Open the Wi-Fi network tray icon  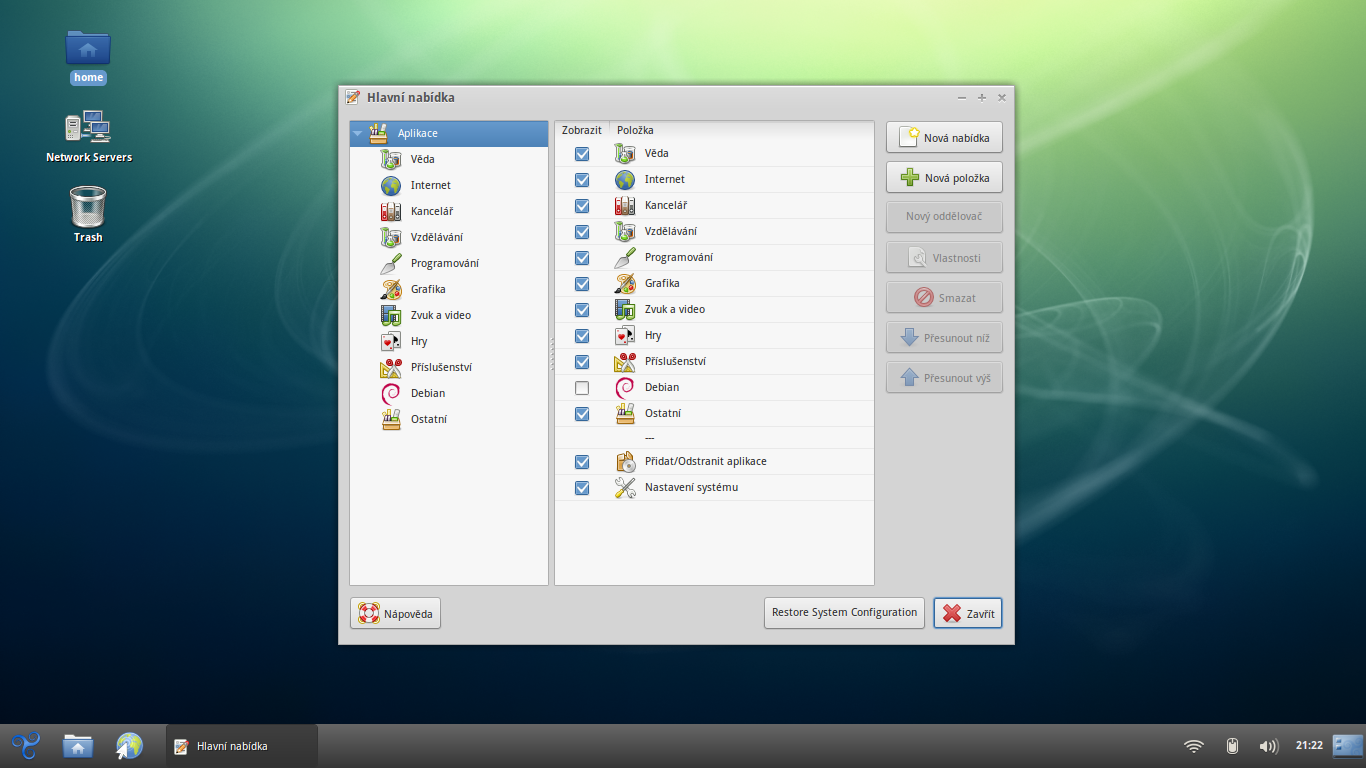pyautogui.click(x=1193, y=746)
